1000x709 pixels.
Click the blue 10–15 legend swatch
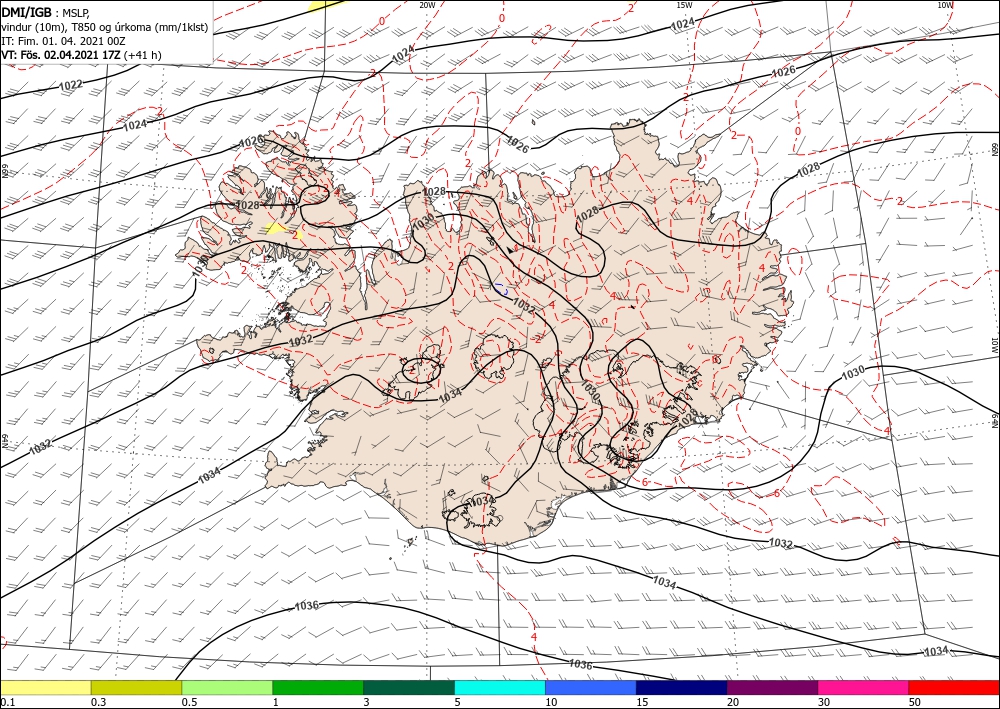pos(591,687)
